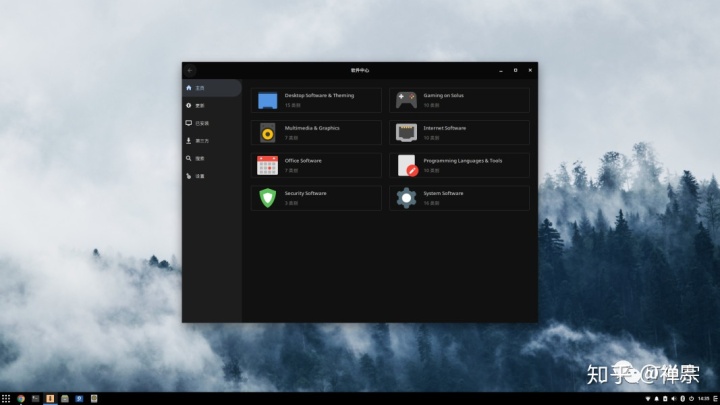Open the Raven sidebar with the rightmost tray icon
The height and width of the screenshot is (405, 720).
click(x=715, y=399)
